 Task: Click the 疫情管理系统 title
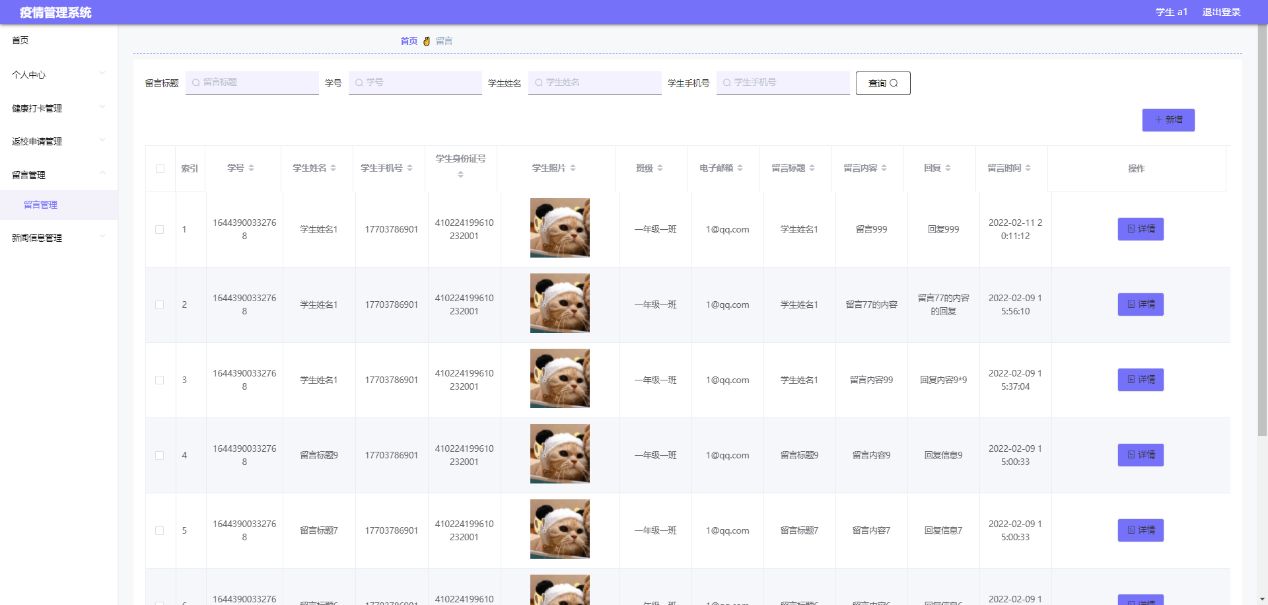(x=56, y=12)
